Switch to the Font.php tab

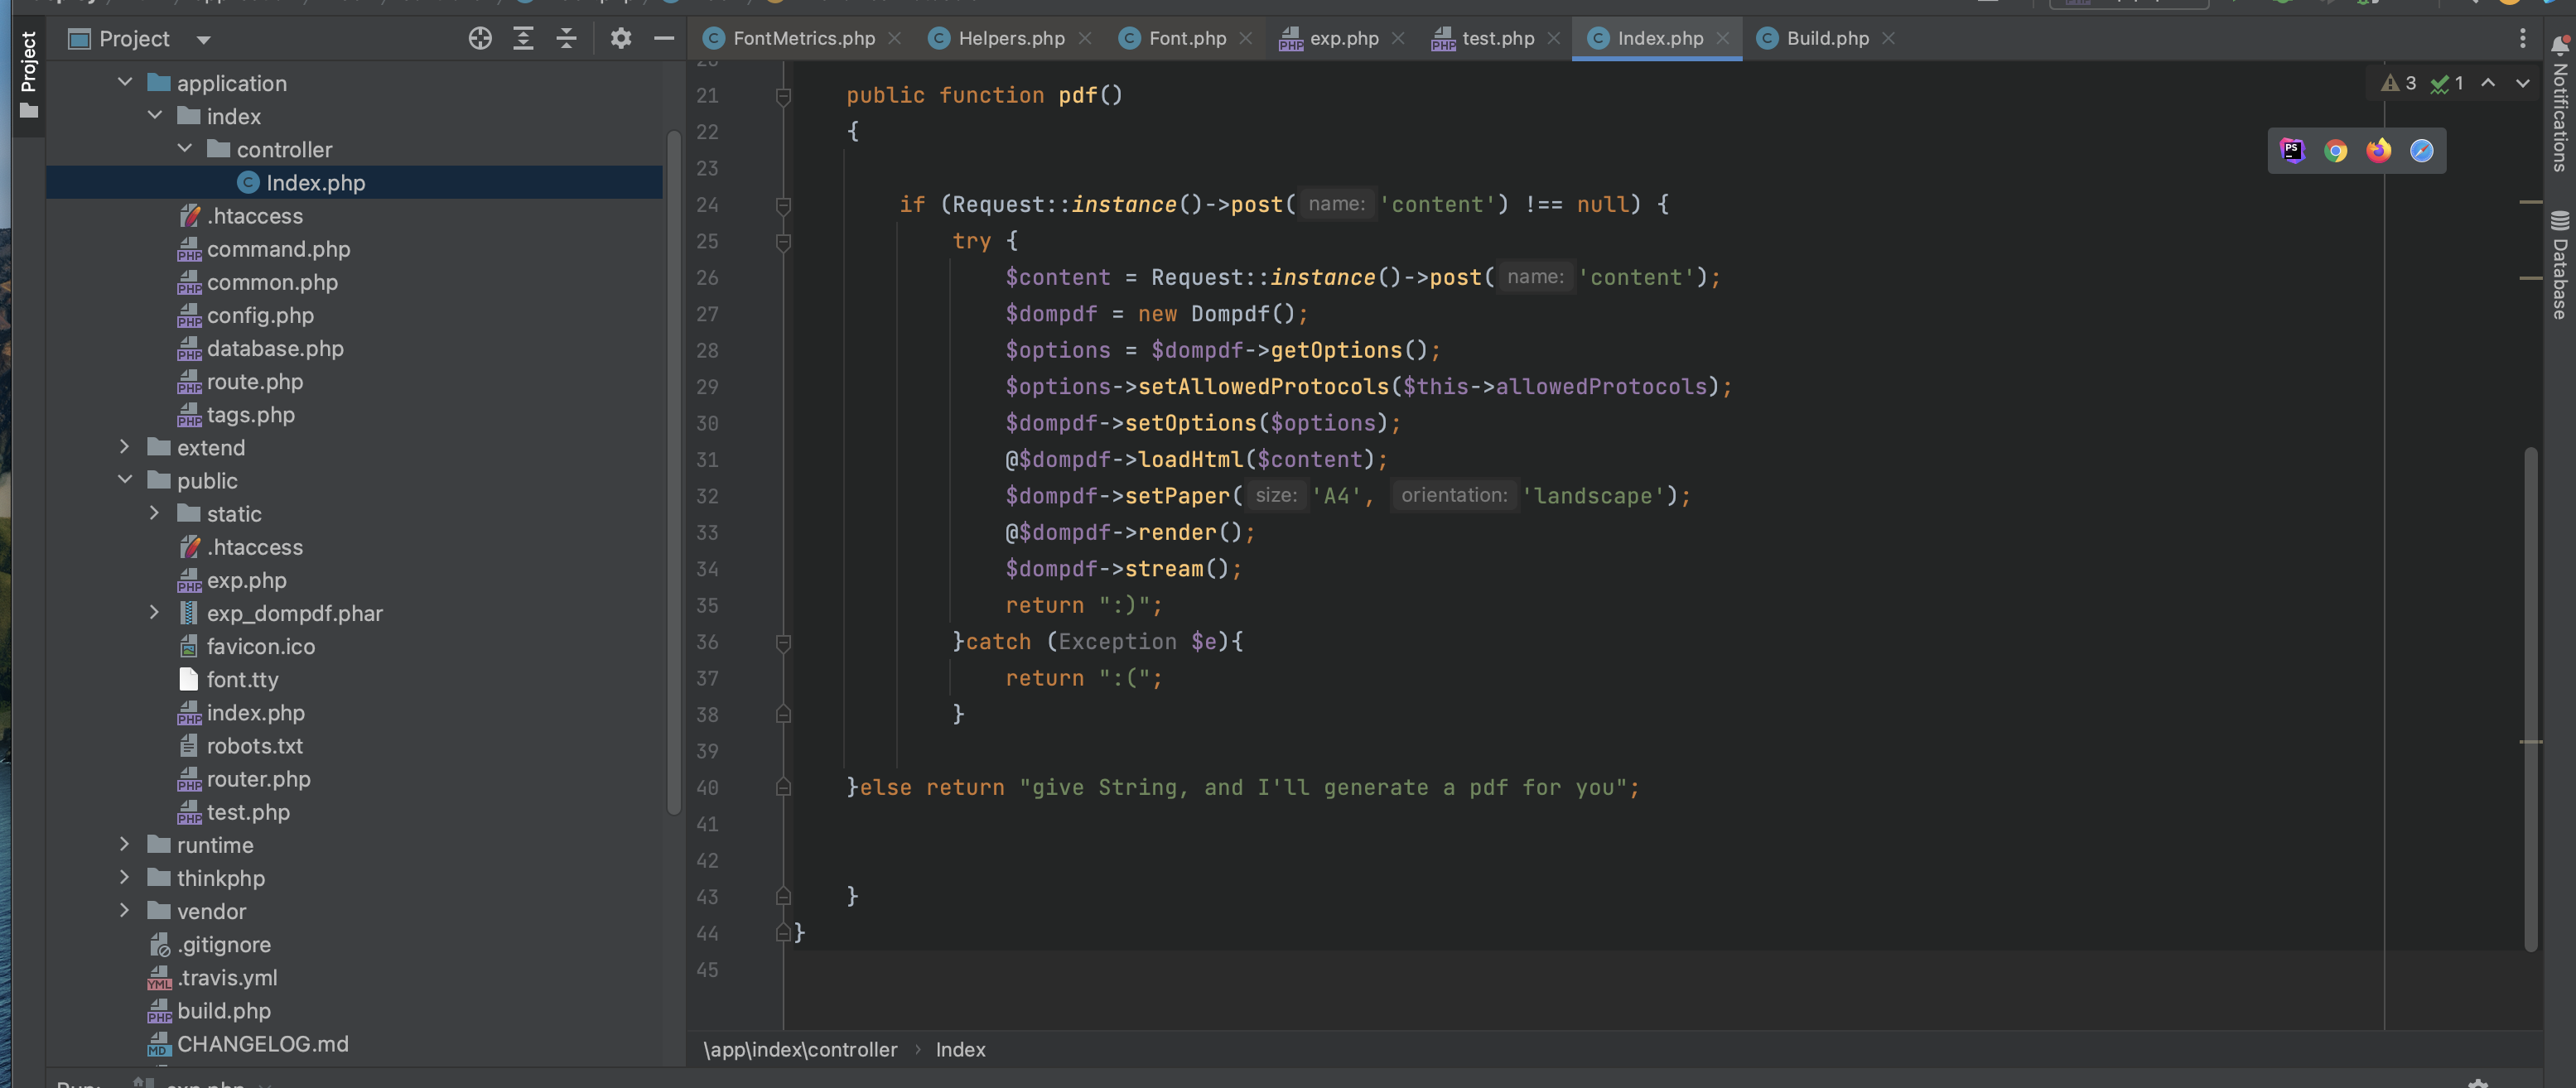tap(1187, 38)
